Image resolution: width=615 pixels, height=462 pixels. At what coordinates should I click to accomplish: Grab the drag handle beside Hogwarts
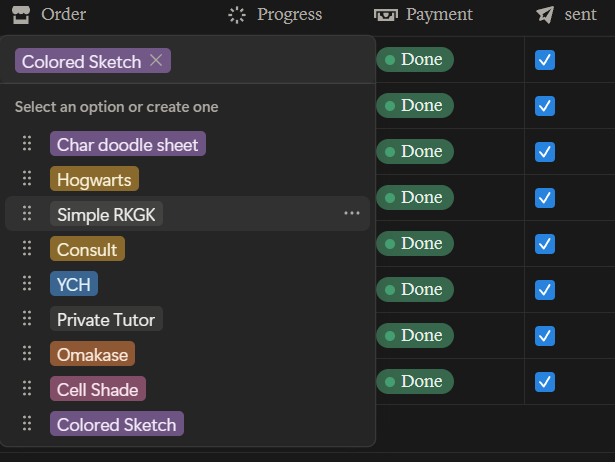(27, 178)
